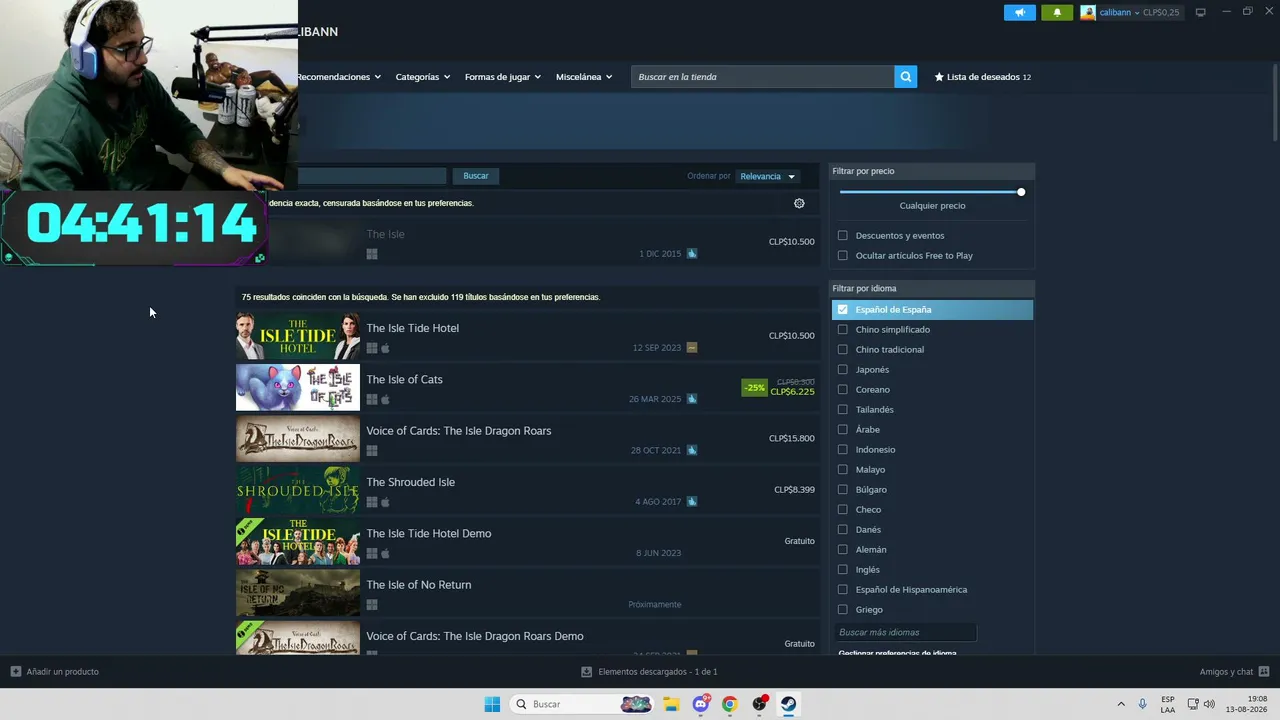Open the Categorías dropdown menu
This screenshot has height=720, width=1280.
423,77
